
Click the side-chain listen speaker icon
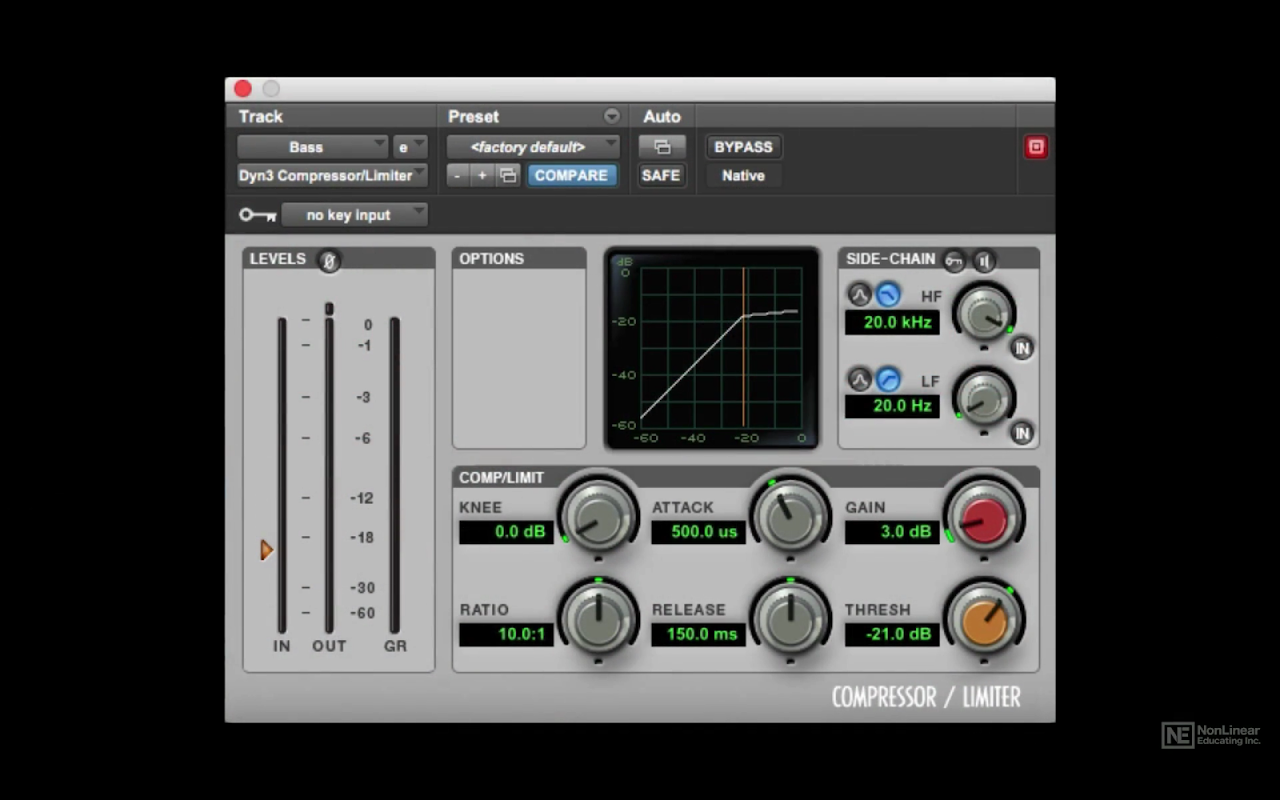(984, 260)
